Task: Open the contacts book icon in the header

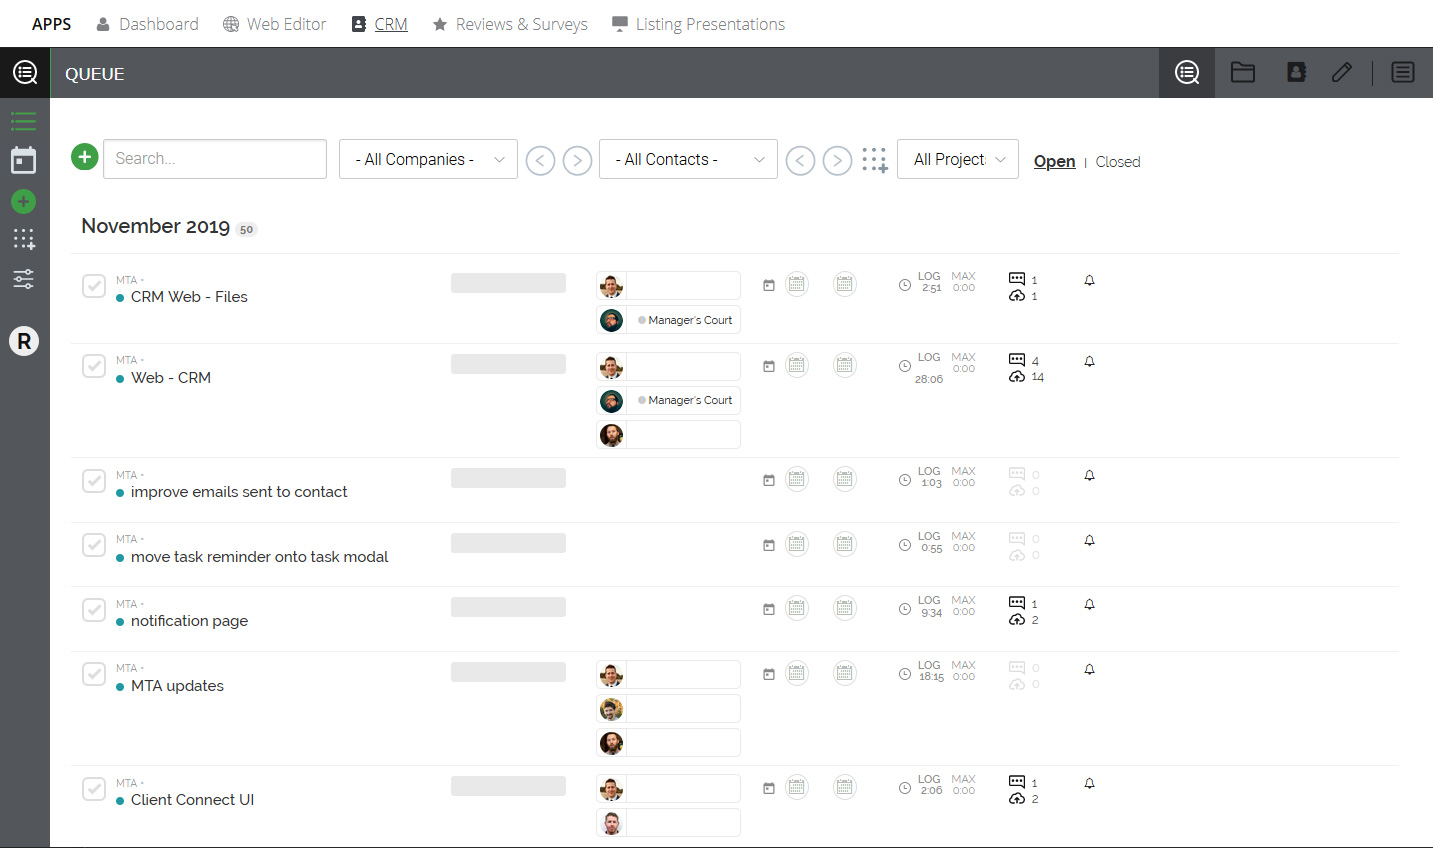Action: [1297, 72]
